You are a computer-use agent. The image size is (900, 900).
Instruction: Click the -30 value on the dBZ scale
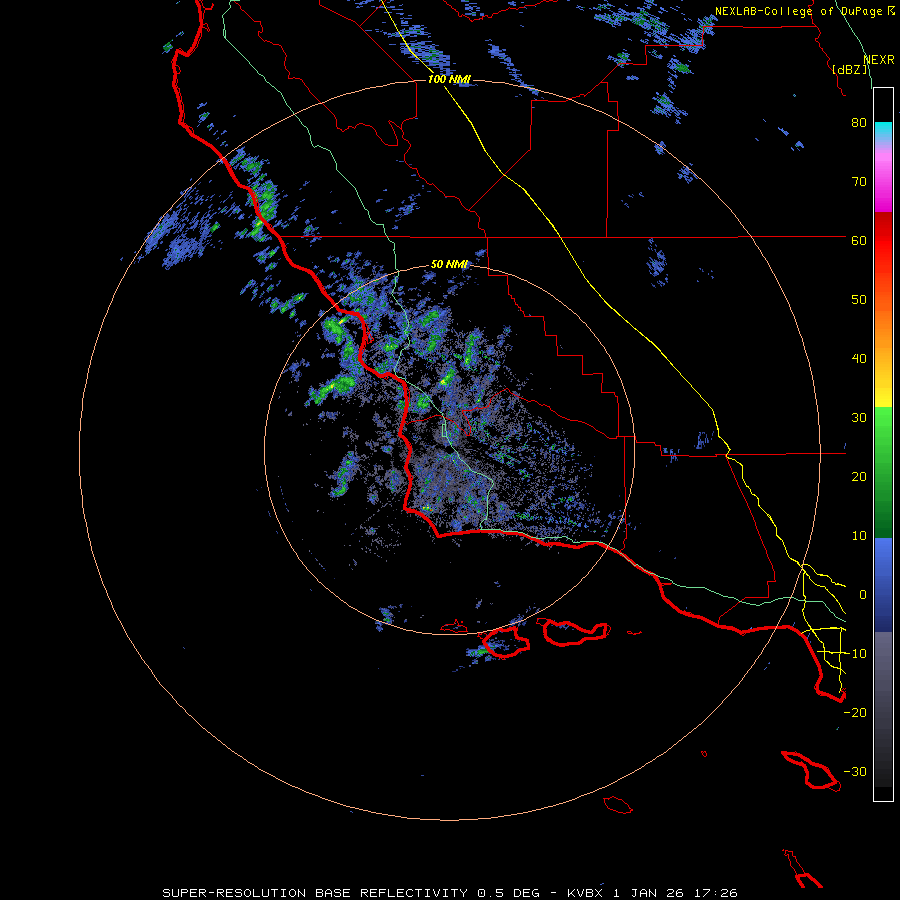click(855, 772)
